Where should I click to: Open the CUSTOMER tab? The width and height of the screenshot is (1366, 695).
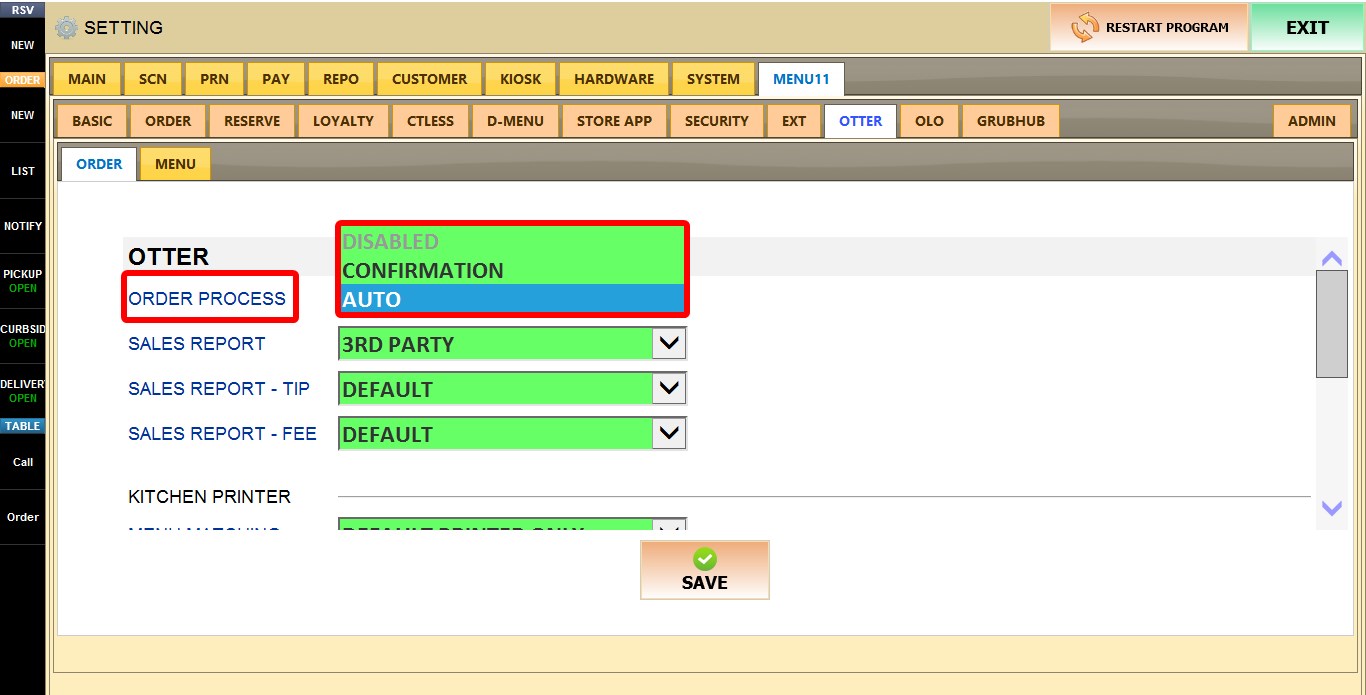(429, 79)
